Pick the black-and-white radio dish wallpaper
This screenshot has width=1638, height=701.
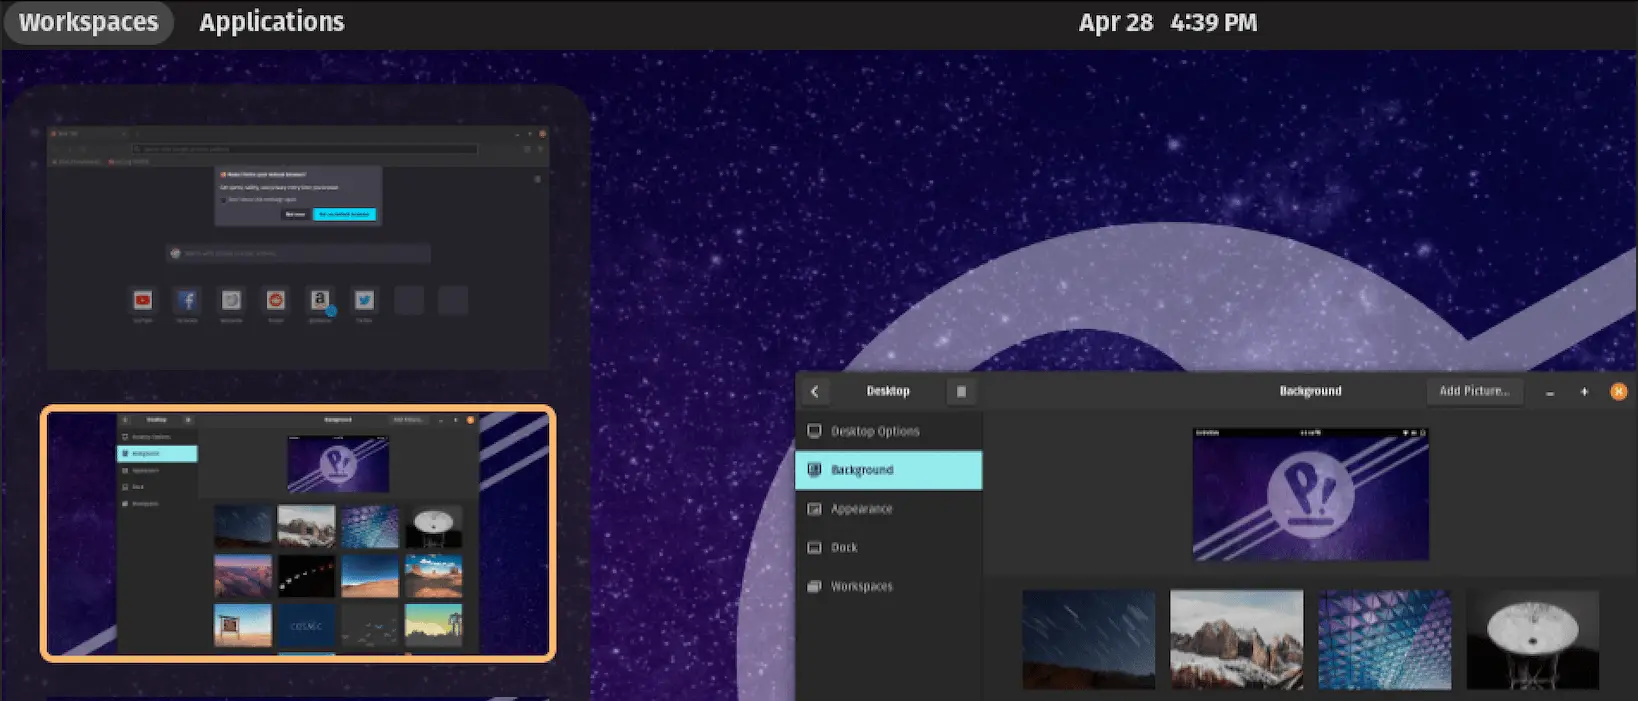pos(1532,639)
